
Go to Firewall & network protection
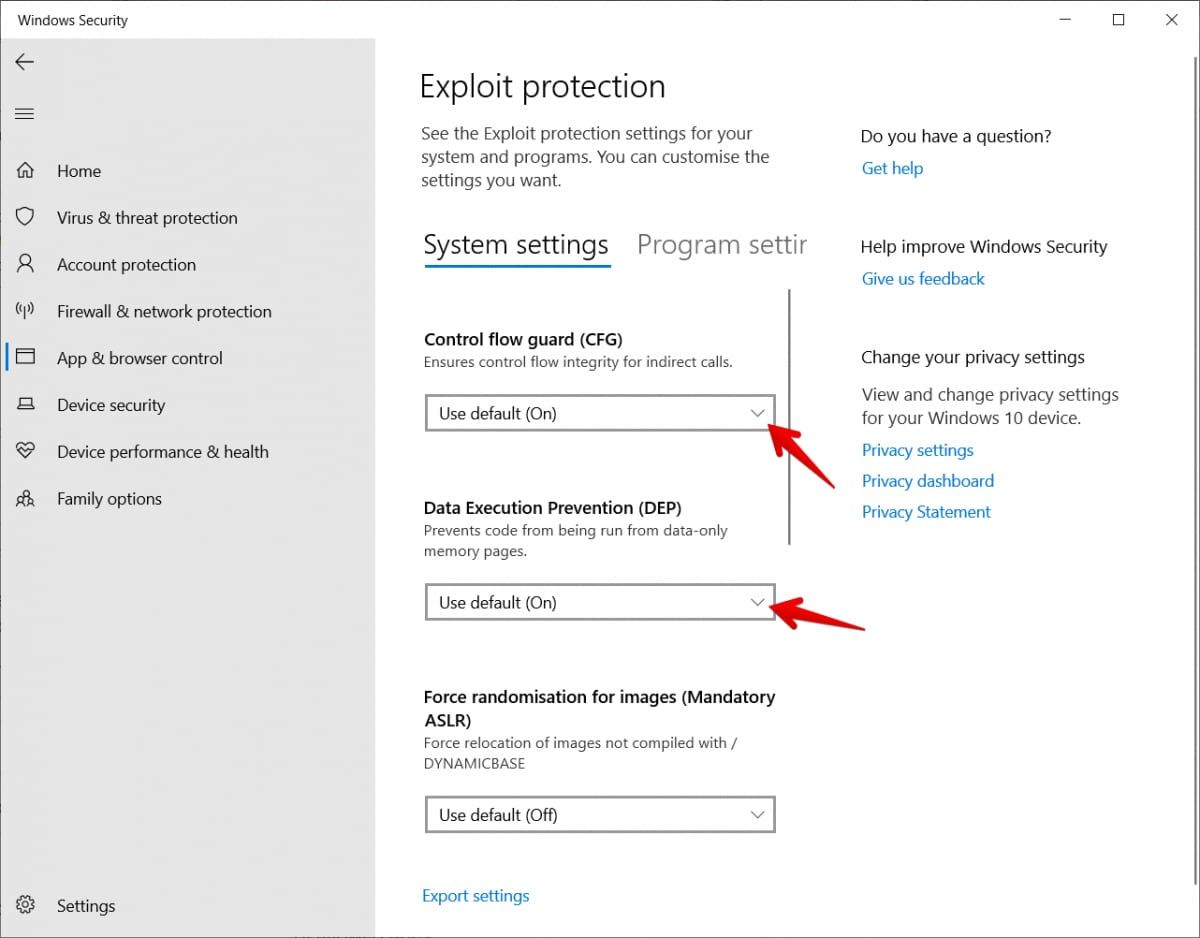(164, 311)
